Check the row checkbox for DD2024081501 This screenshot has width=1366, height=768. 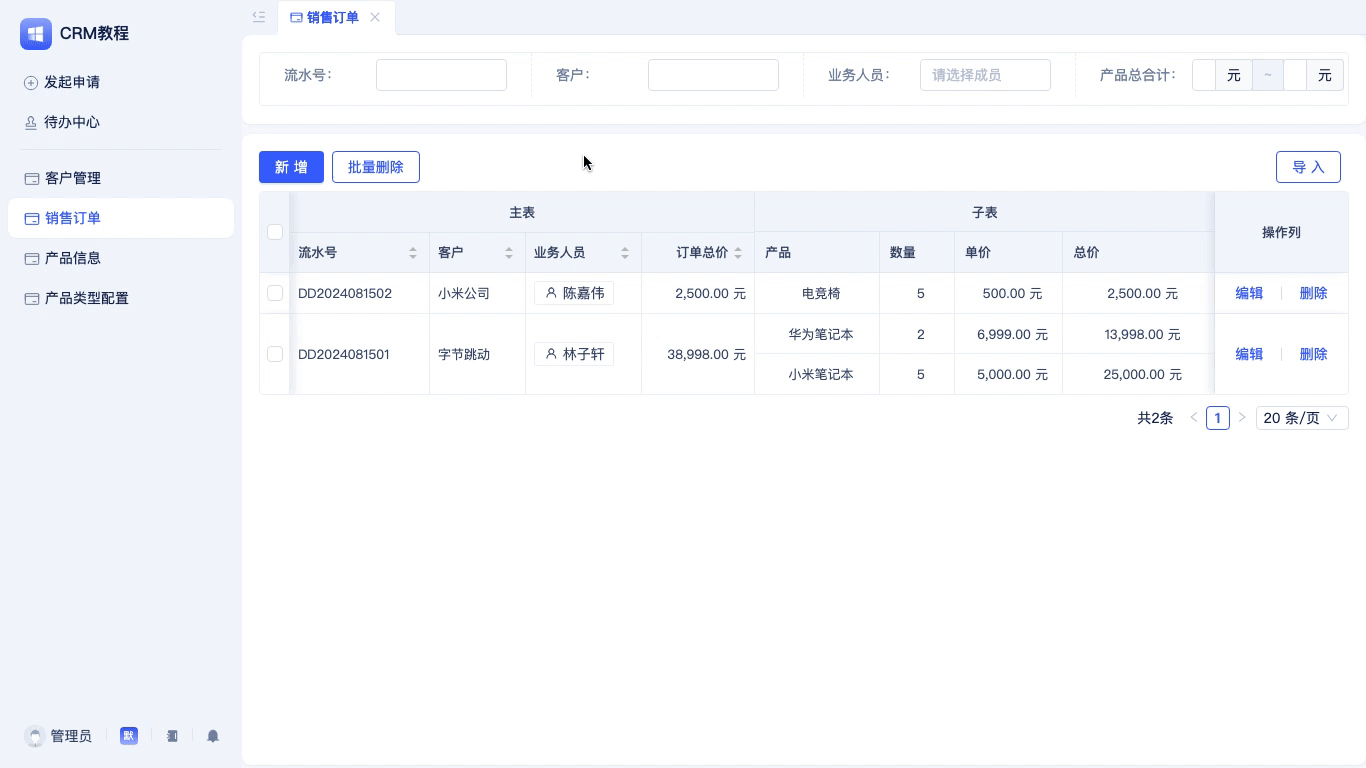pos(275,354)
